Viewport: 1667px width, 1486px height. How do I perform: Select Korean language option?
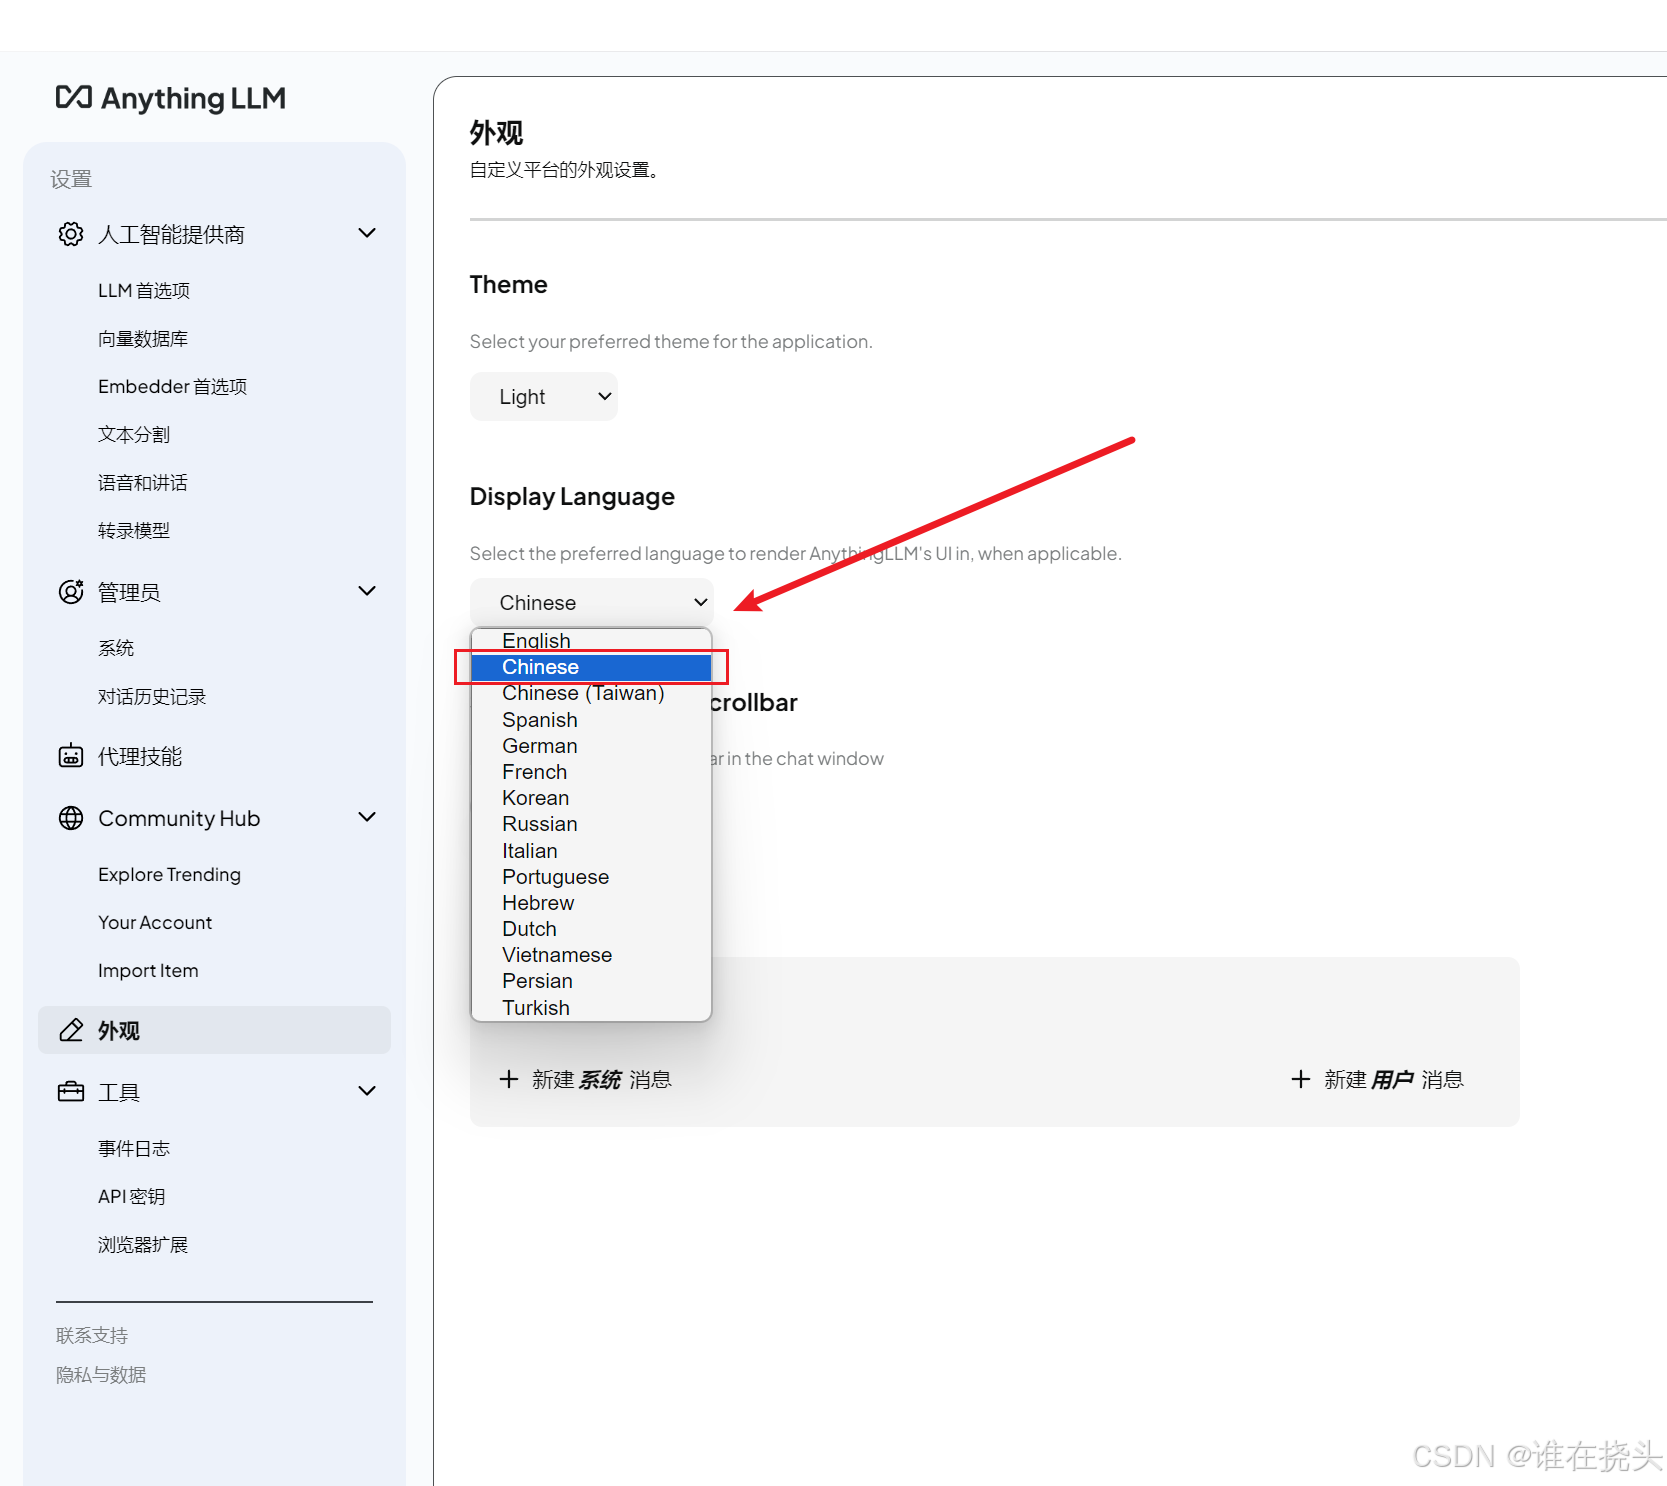click(591, 798)
